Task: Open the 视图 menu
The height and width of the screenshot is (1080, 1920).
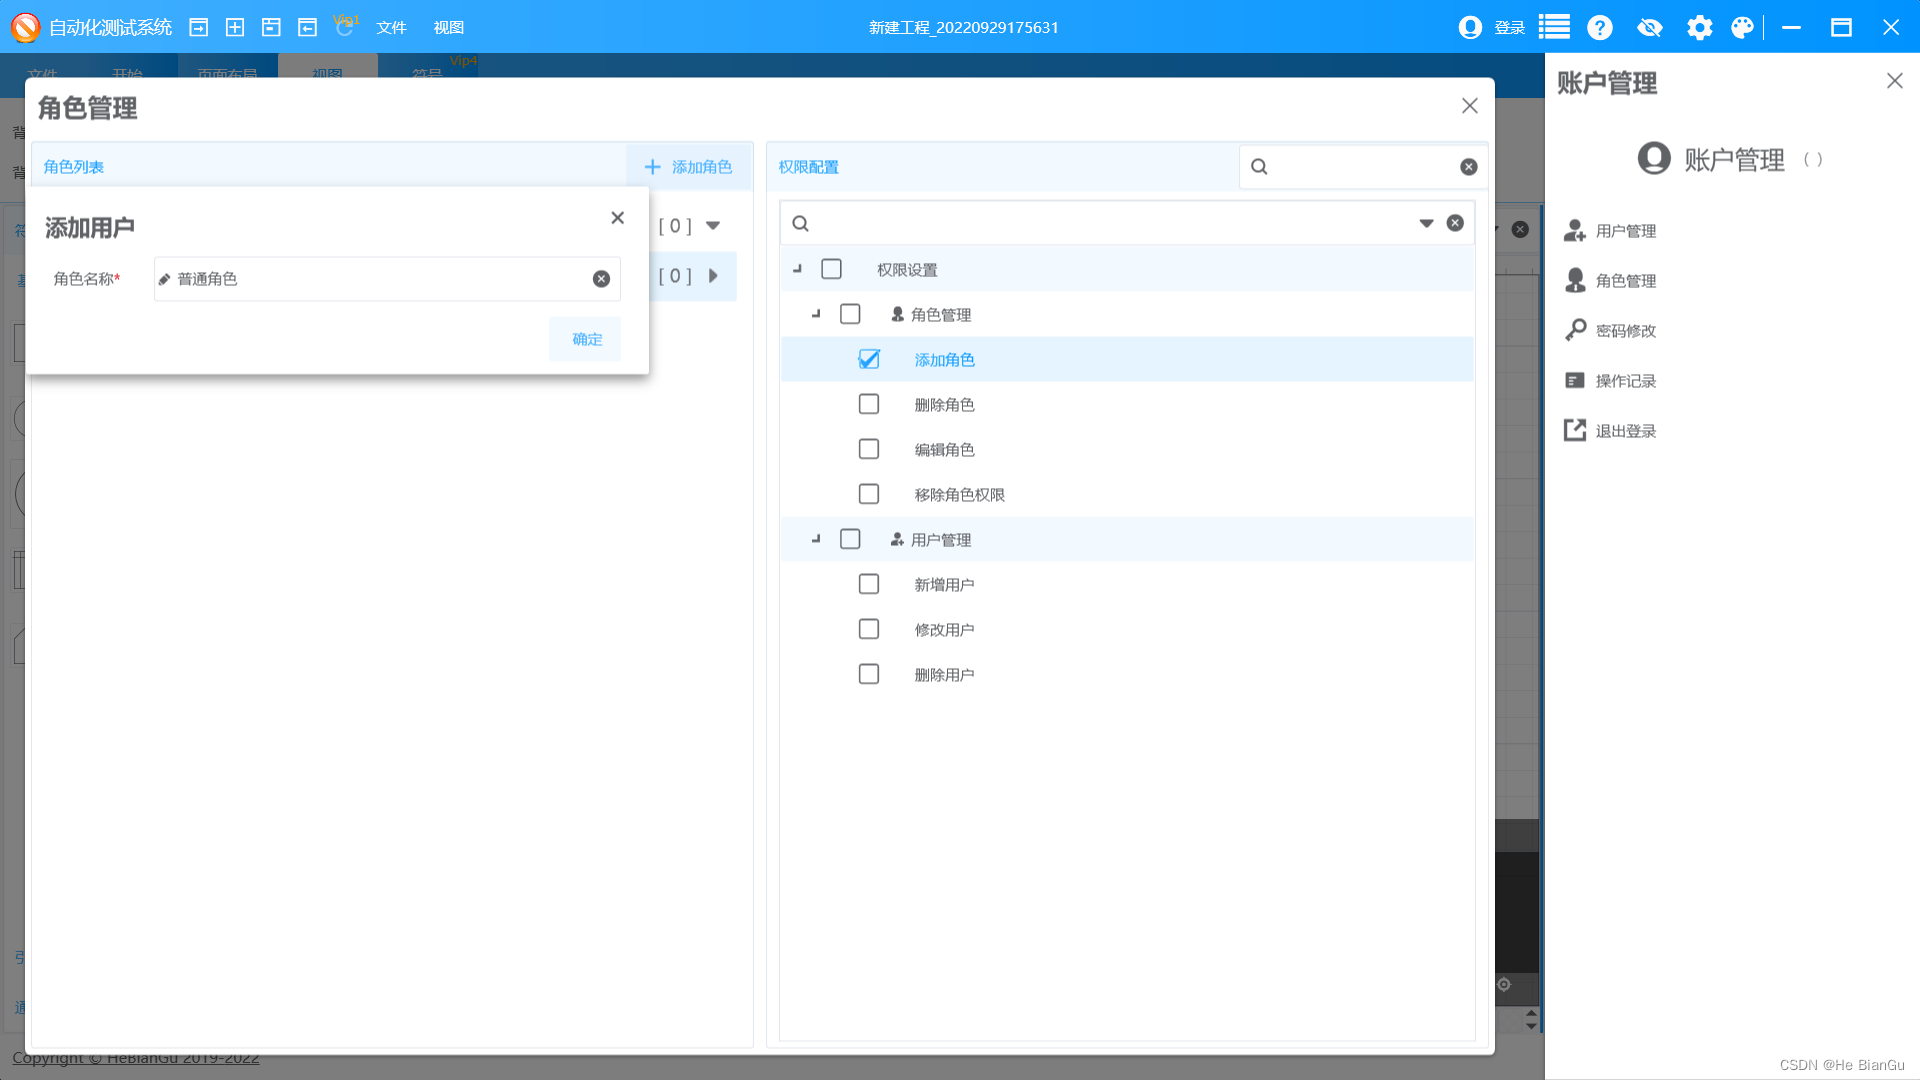Action: [449, 27]
